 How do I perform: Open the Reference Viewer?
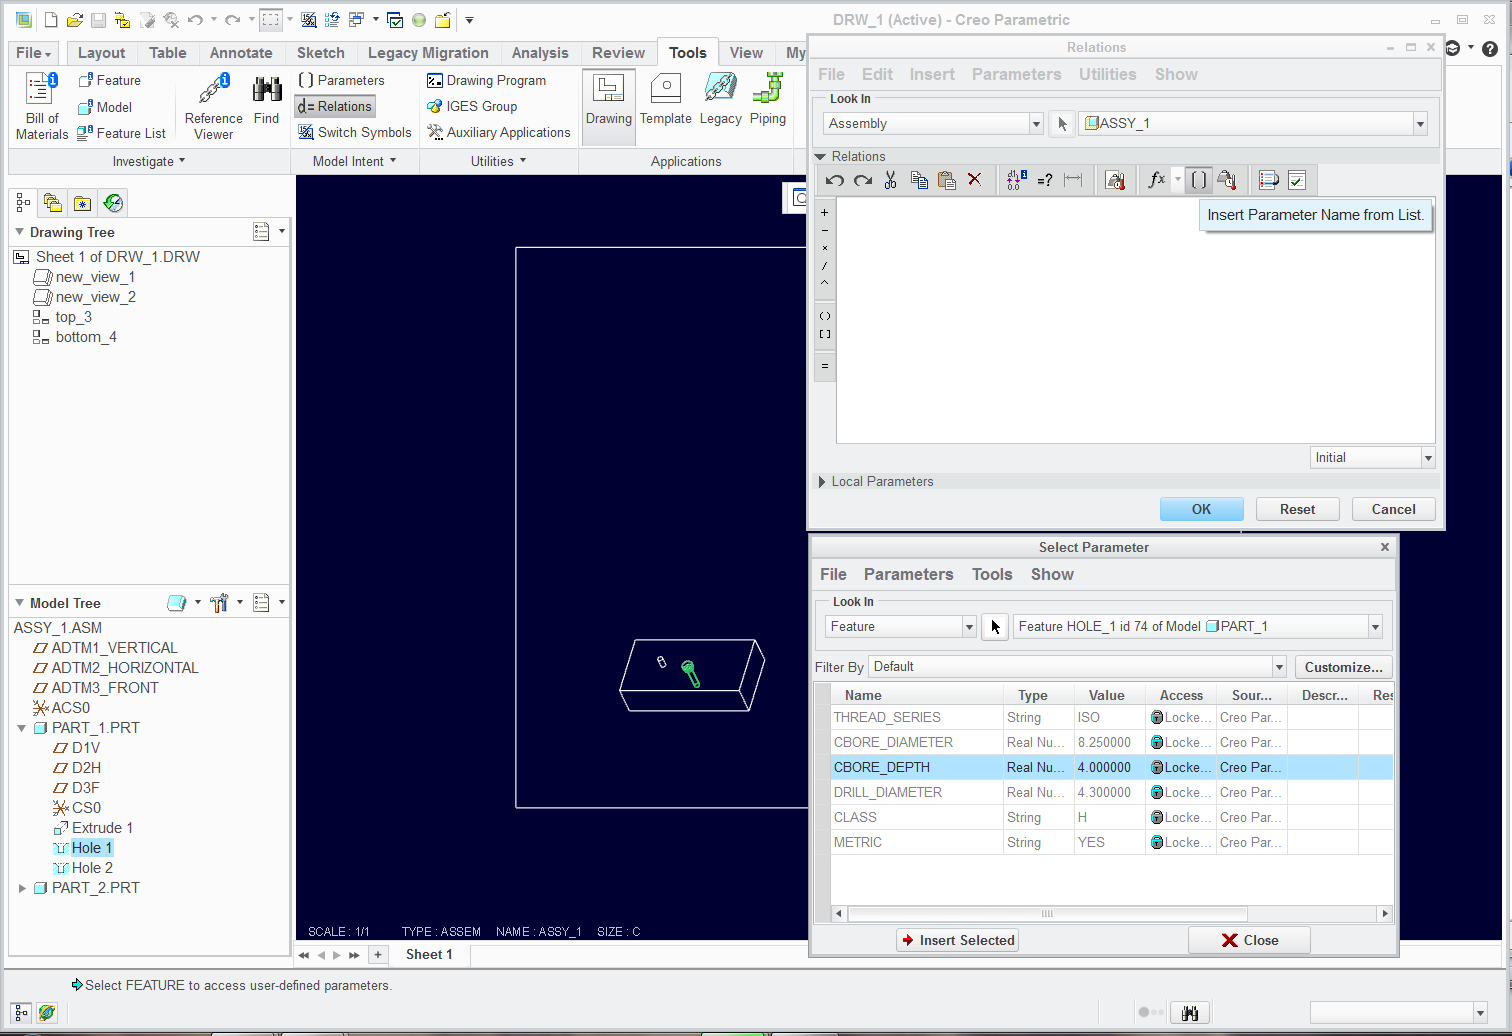coord(213,106)
